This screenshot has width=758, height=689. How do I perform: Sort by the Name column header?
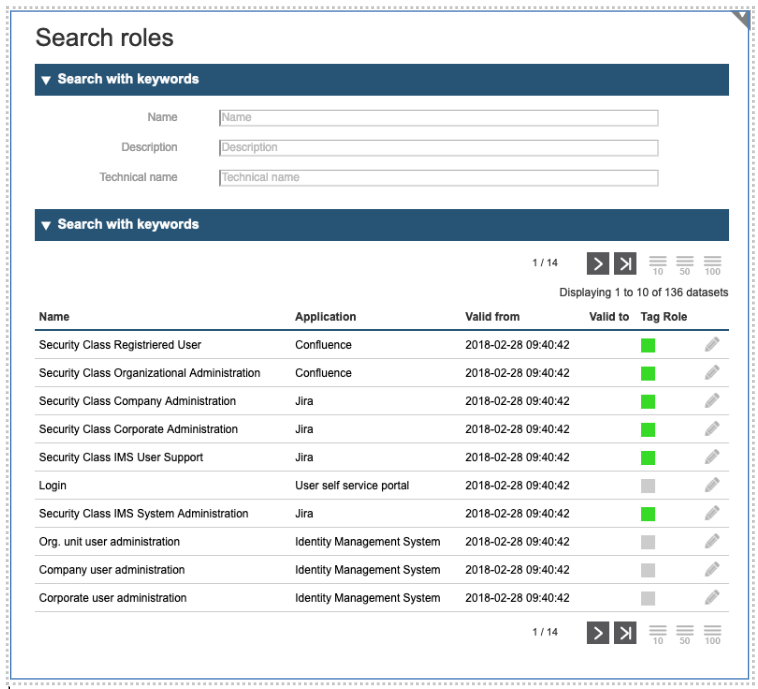[54, 317]
